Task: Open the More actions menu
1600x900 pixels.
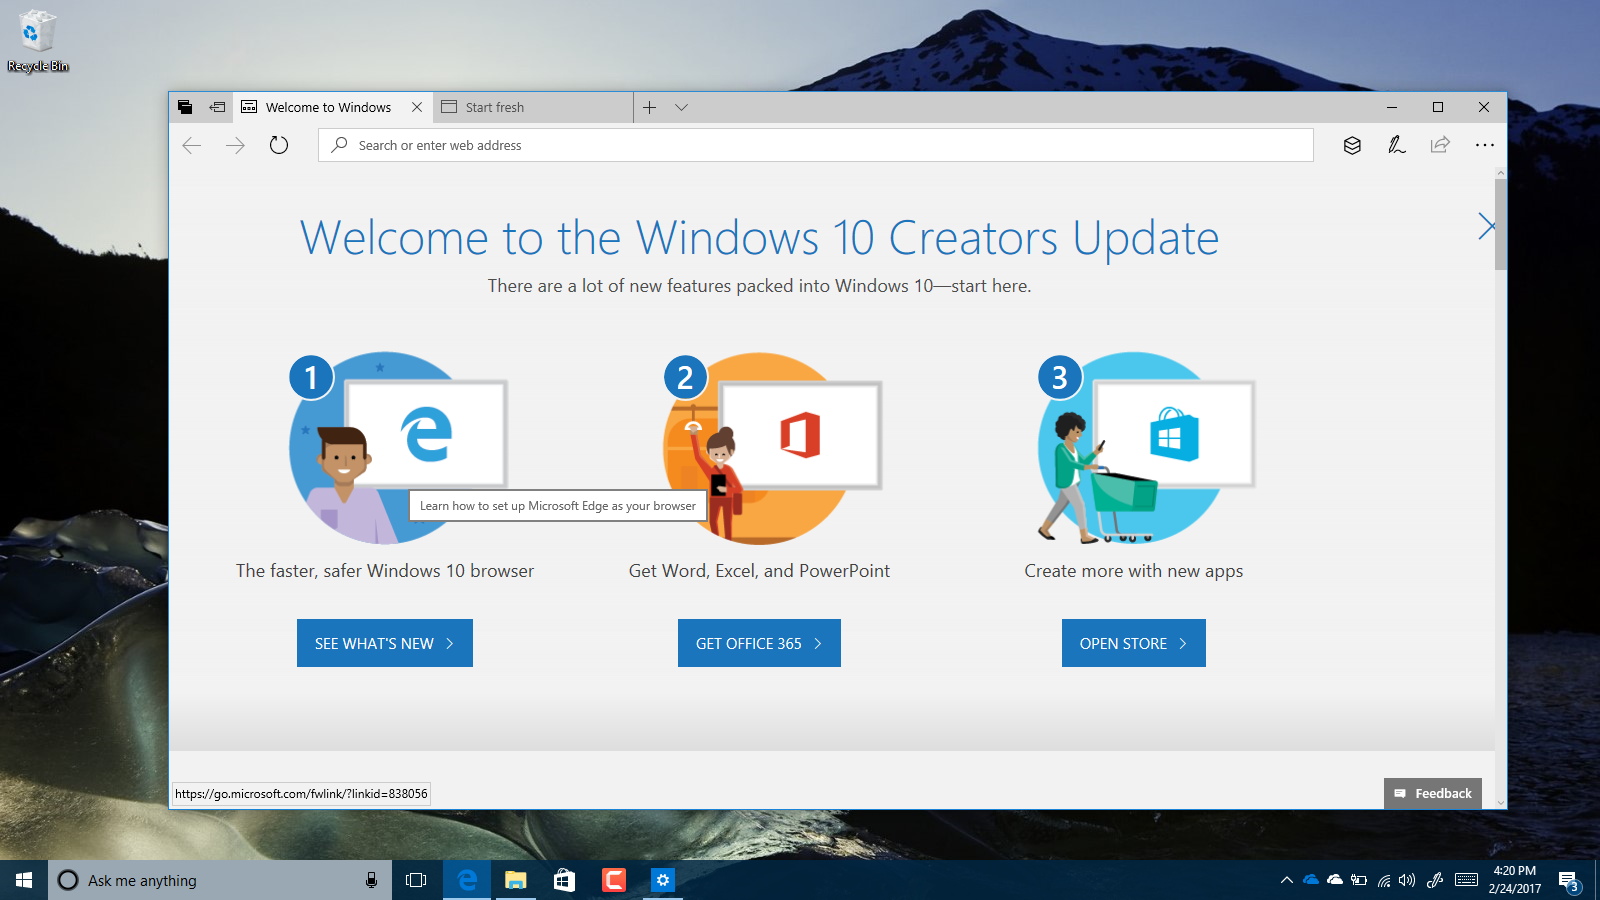Action: (x=1484, y=145)
